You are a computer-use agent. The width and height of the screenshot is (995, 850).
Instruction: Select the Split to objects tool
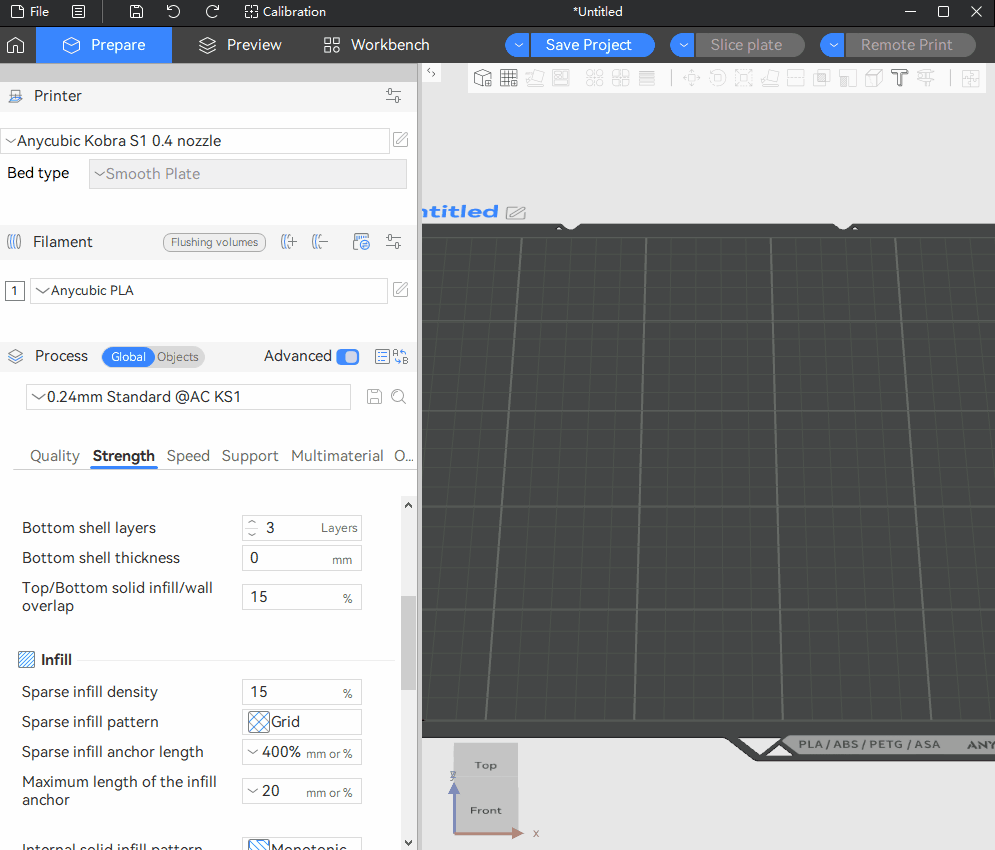point(595,78)
